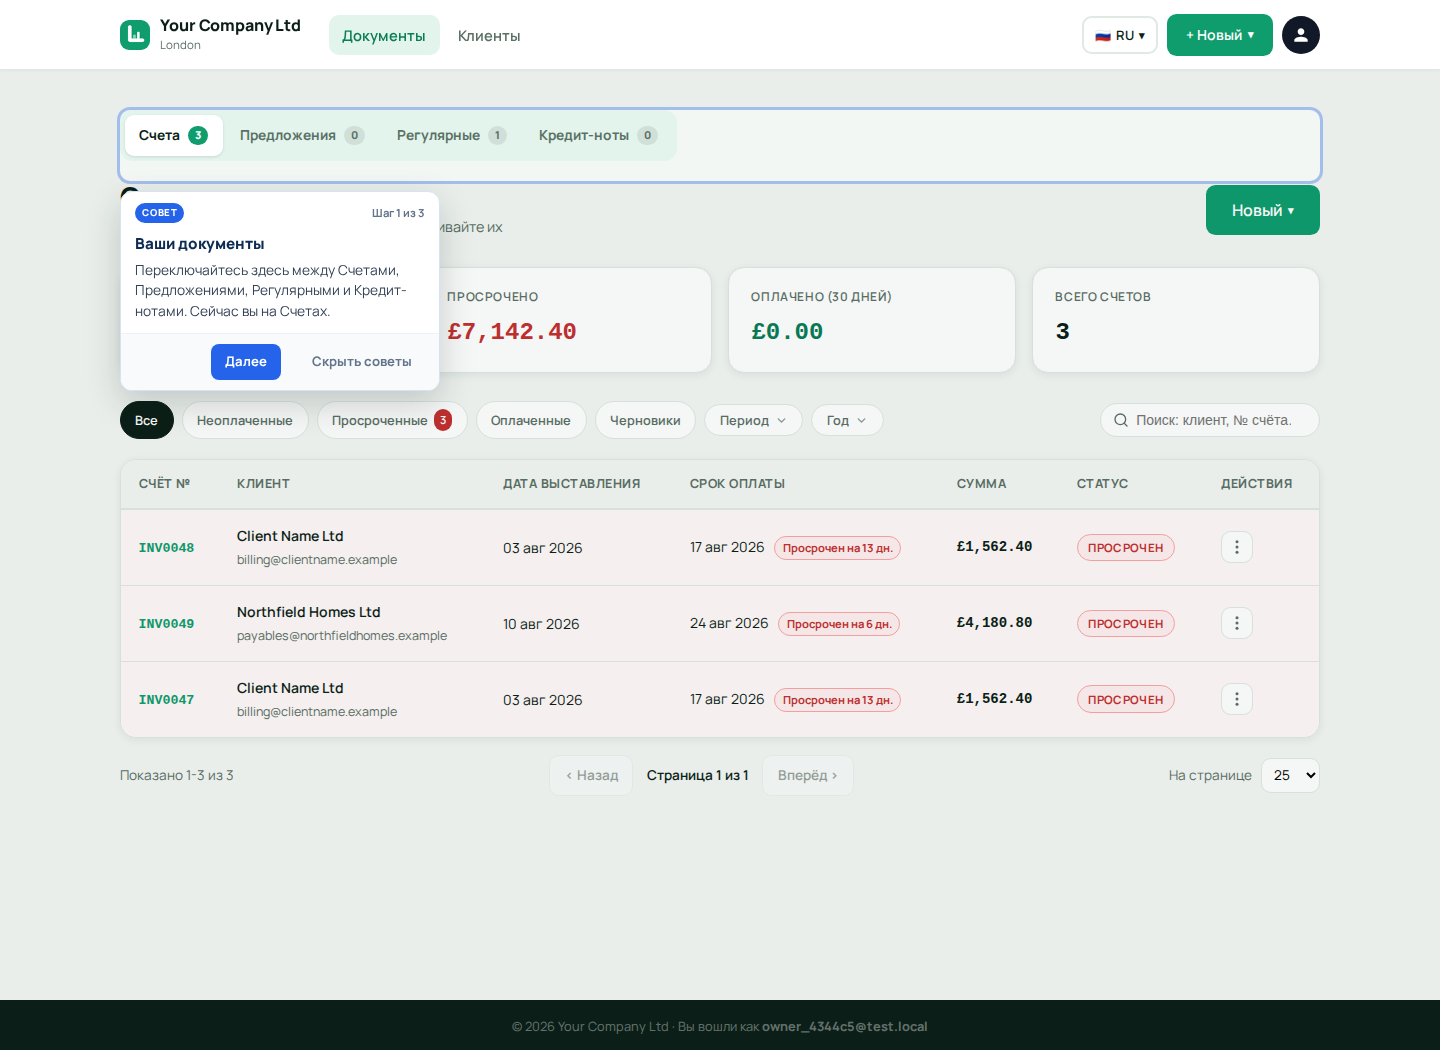Click "Client Name Ltd" in INV0047 row
Screen dimensions: 1440x1050
click(x=290, y=688)
